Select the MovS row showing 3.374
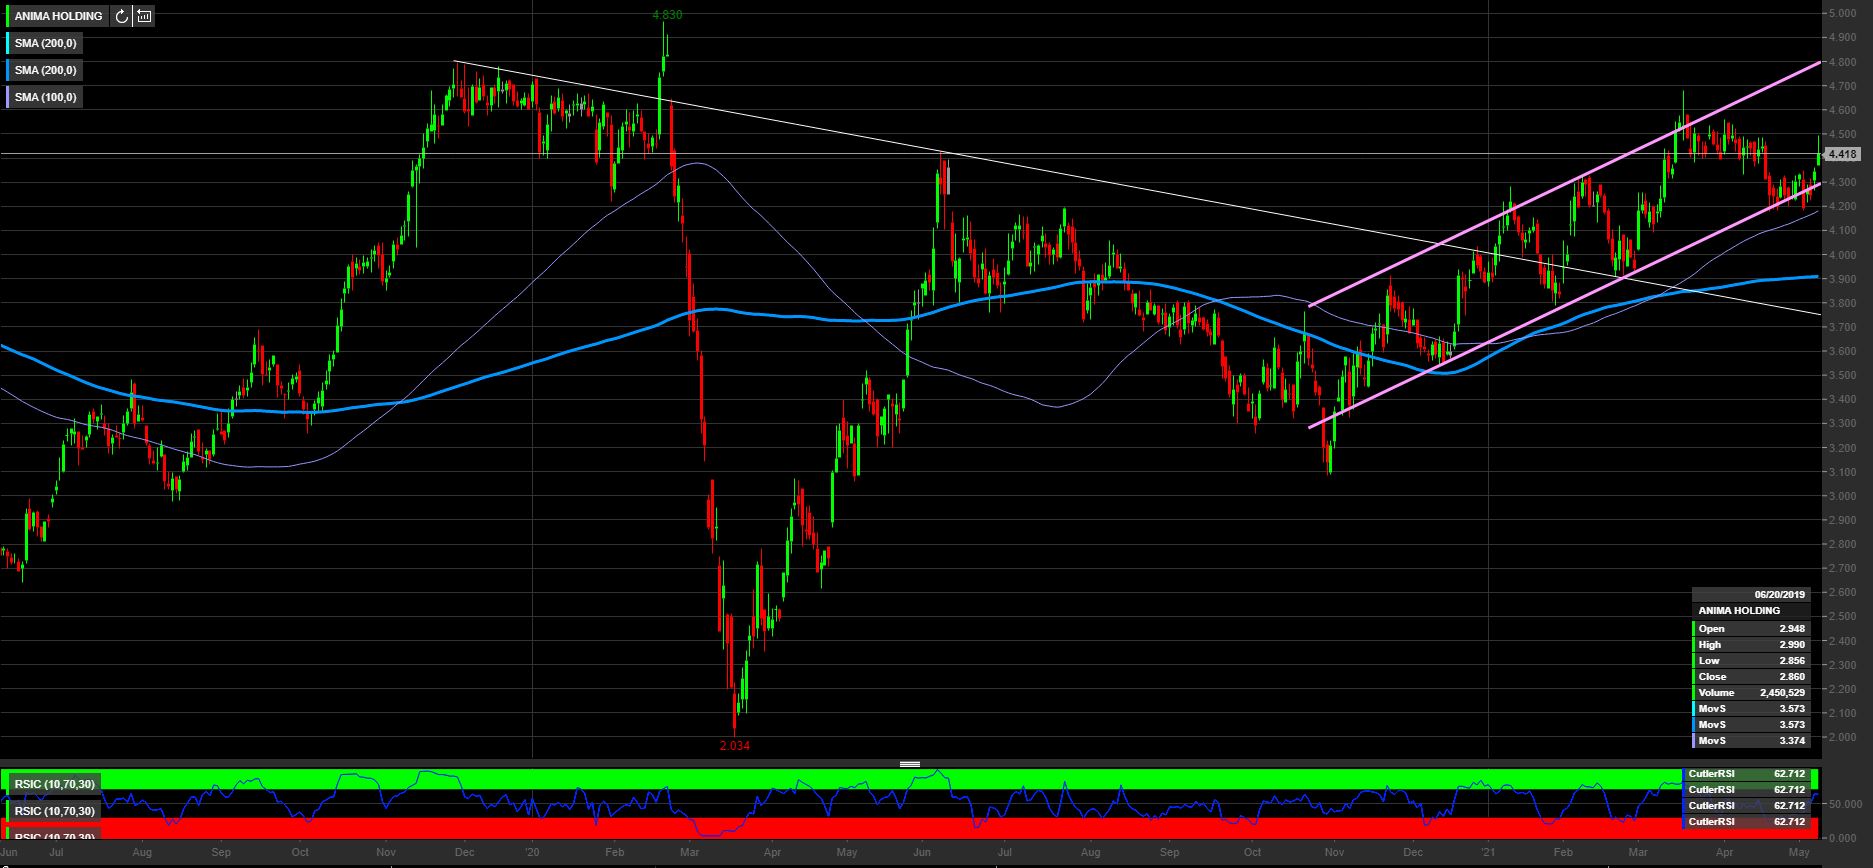The height and width of the screenshot is (868, 1873). (x=1750, y=741)
